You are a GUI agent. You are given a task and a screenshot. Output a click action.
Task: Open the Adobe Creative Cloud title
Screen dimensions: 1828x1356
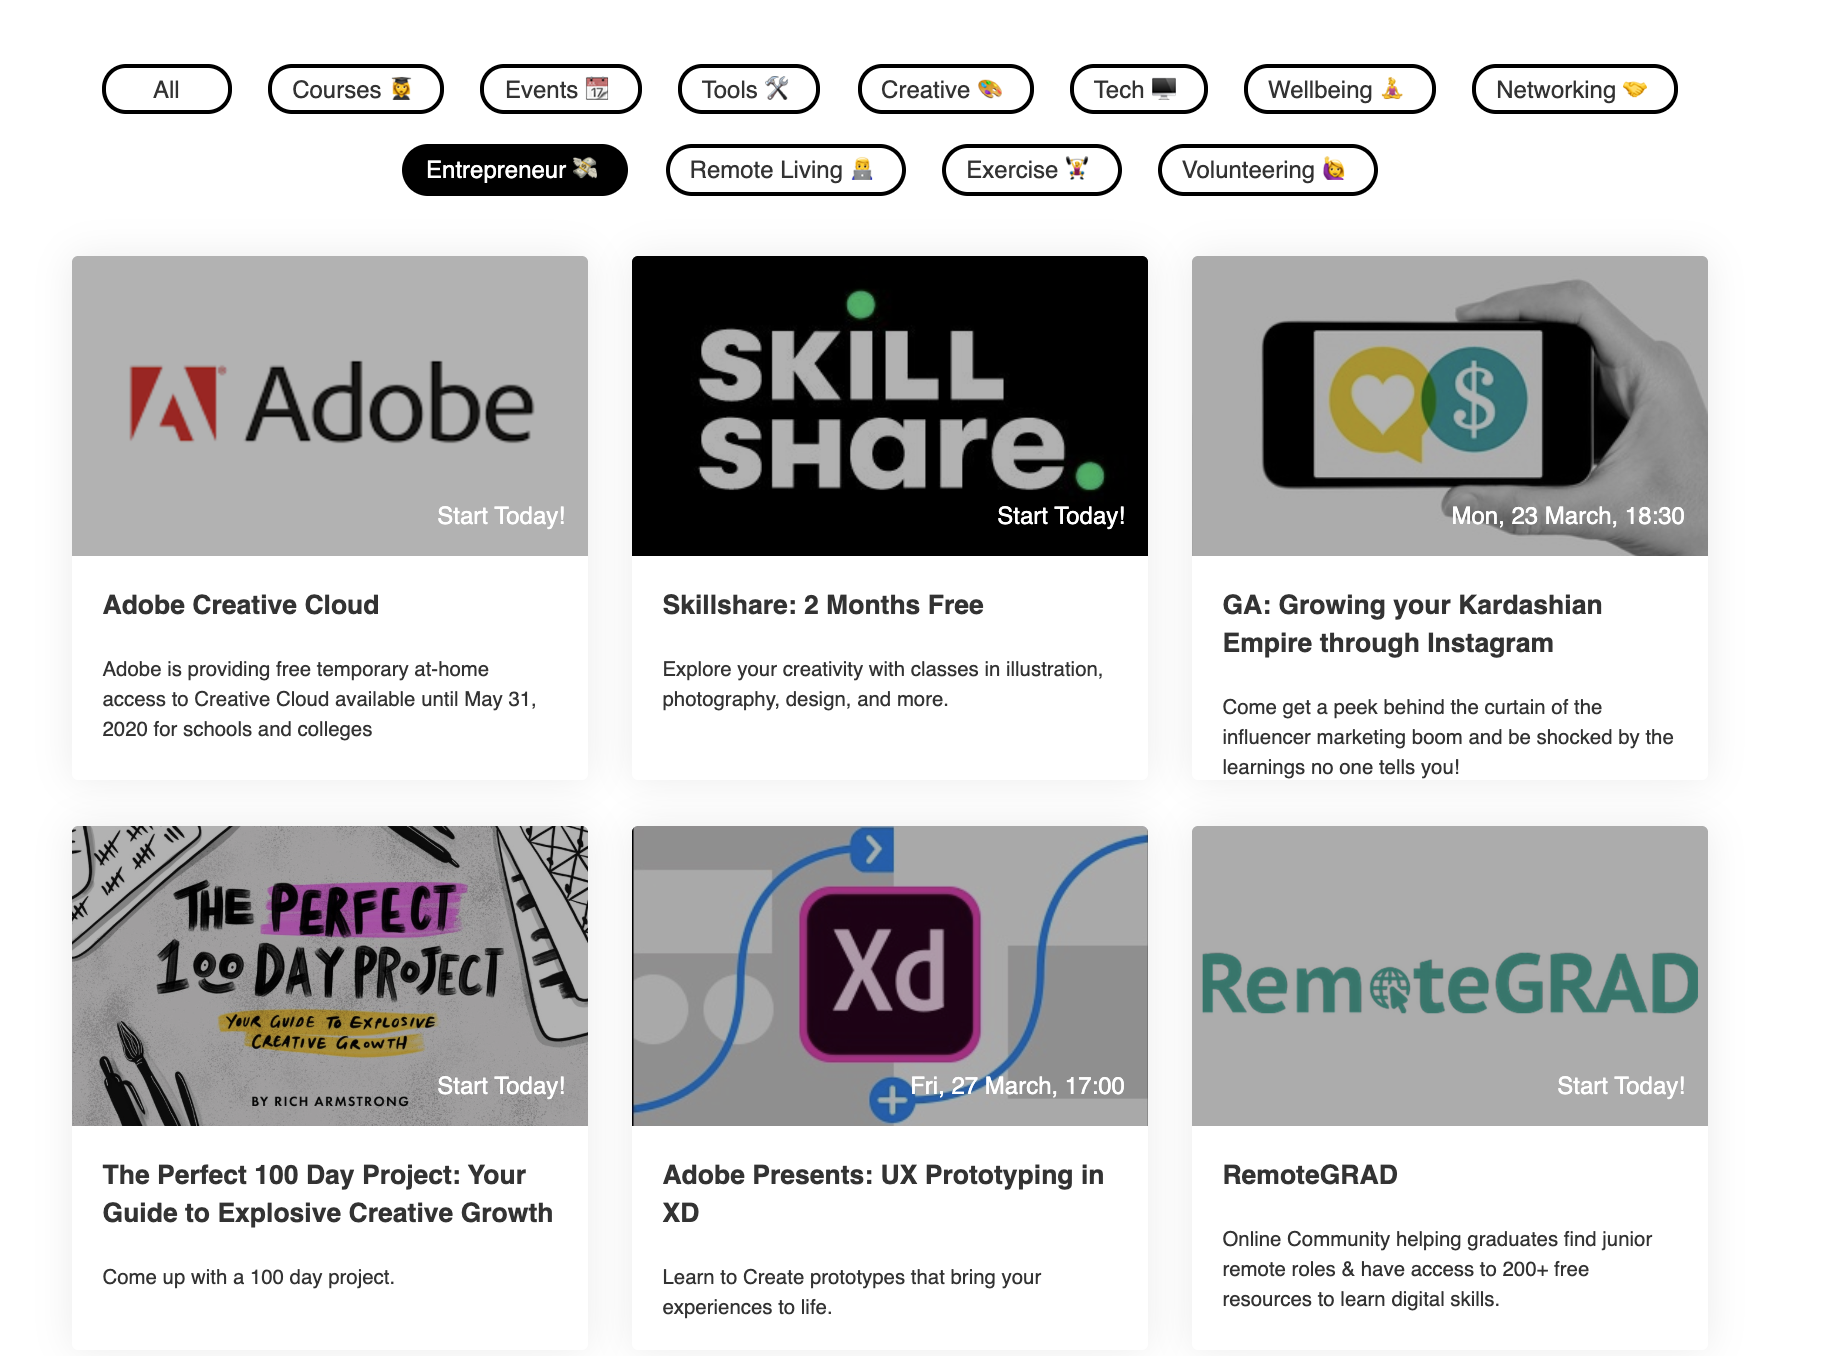(241, 605)
